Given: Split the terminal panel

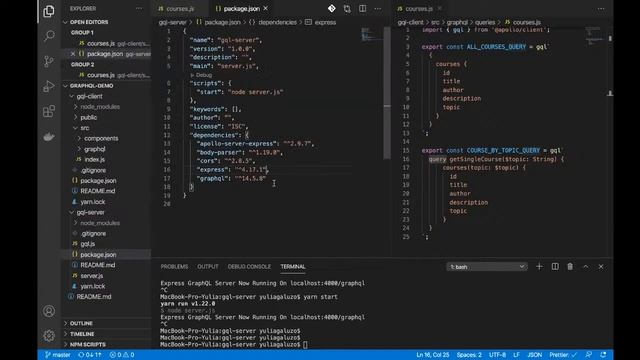Looking at the screenshot, I should [555, 267].
